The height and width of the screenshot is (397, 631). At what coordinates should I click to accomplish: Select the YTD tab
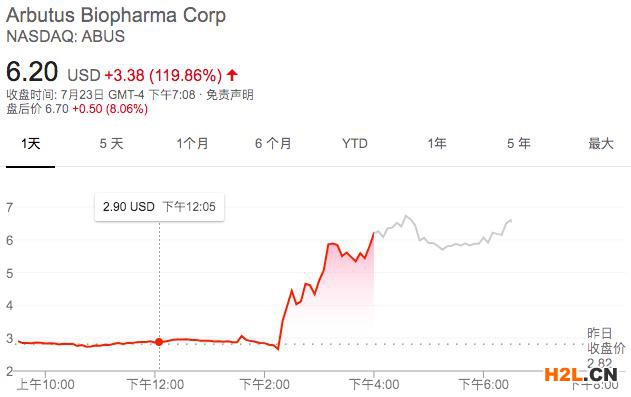point(355,144)
